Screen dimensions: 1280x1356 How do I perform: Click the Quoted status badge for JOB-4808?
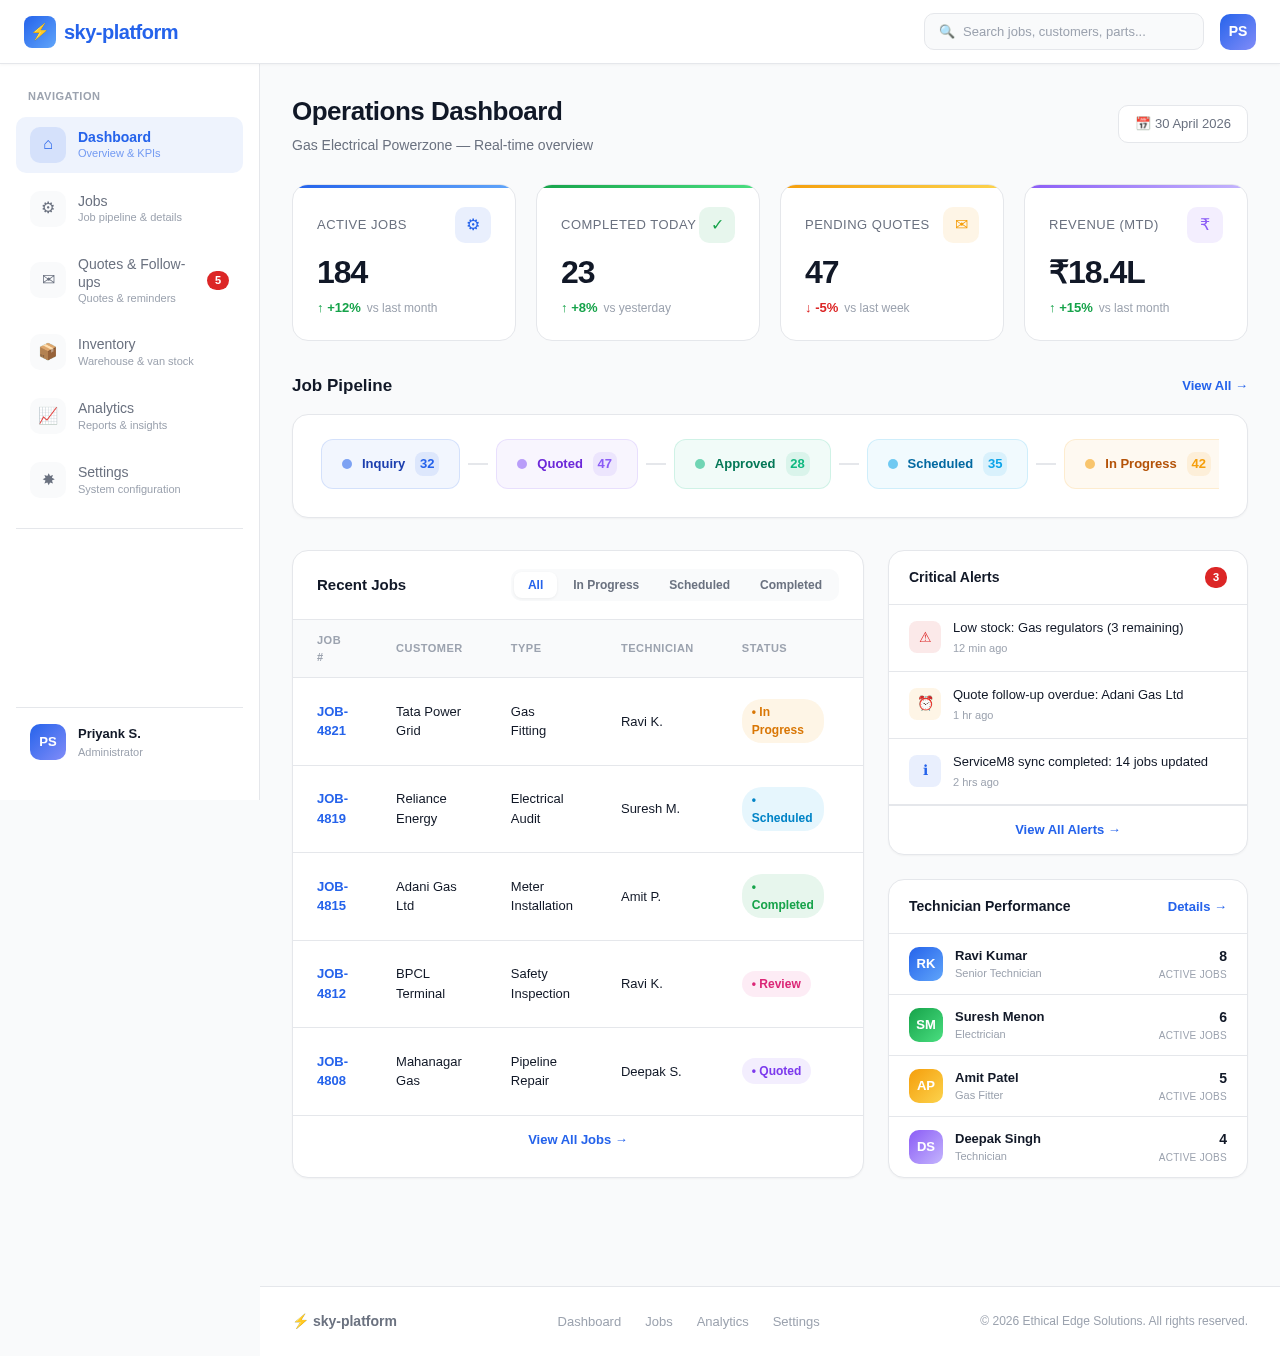(x=776, y=1071)
